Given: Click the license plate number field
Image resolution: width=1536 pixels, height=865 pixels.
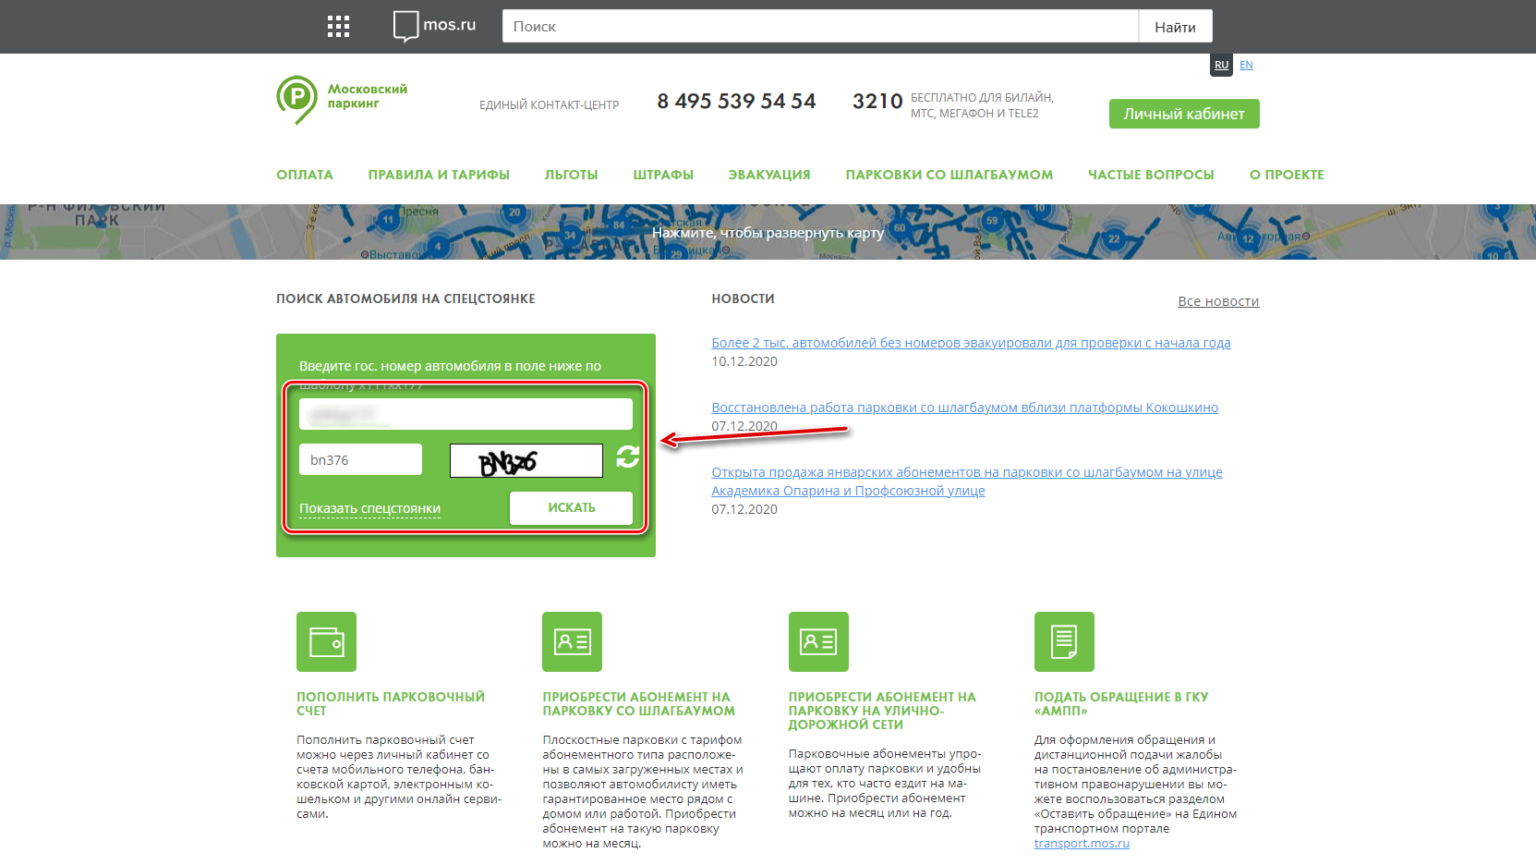Looking at the screenshot, I should (x=466, y=414).
